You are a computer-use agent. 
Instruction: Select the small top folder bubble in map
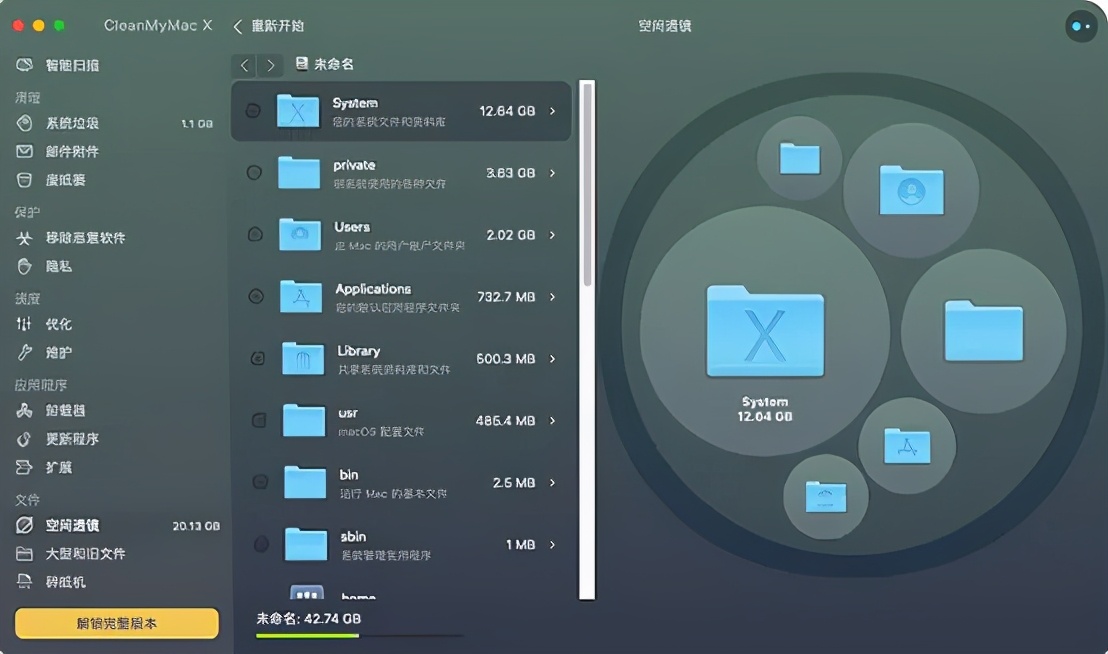(800, 158)
